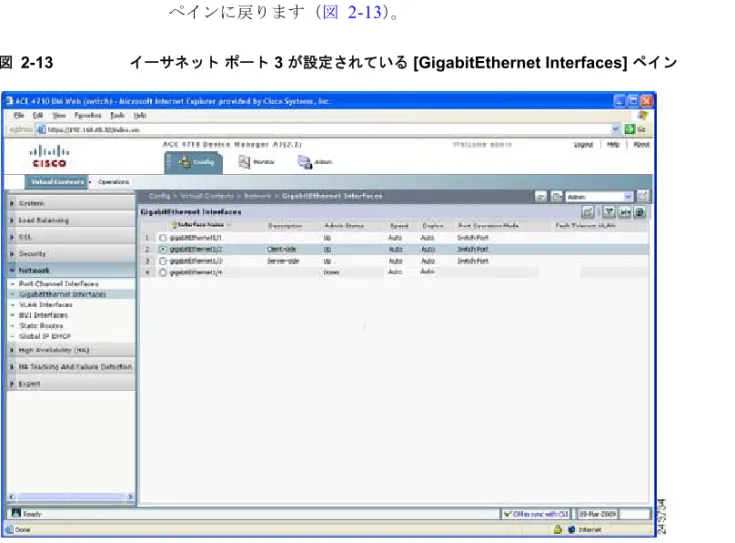
Task: Open the View menu
Action: click(x=59, y=115)
